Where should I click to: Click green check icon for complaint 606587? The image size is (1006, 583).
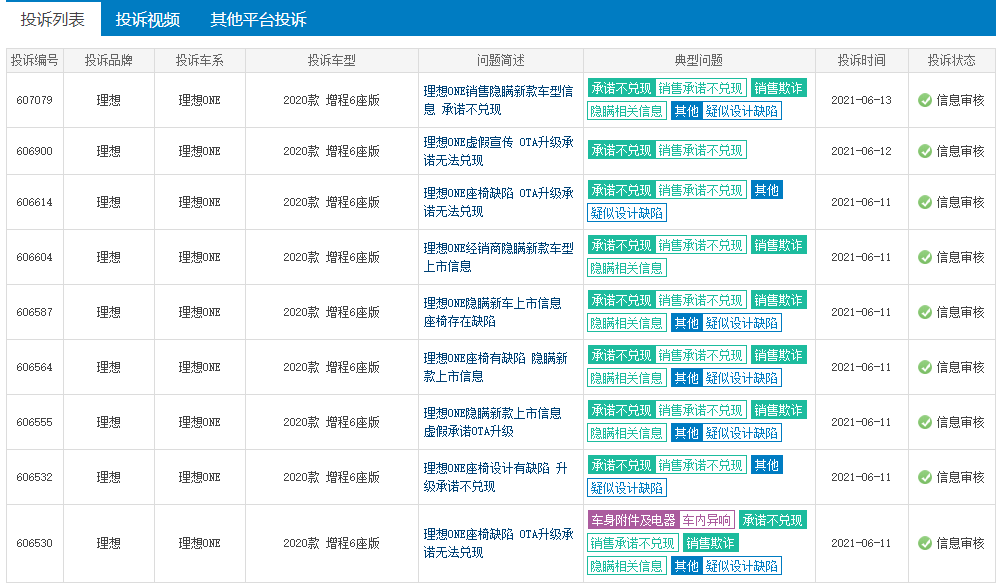tap(925, 312)
